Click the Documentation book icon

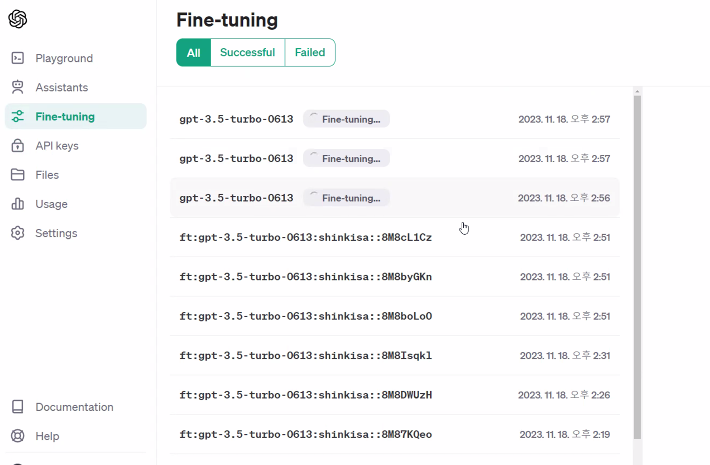[x=18, y=407]
